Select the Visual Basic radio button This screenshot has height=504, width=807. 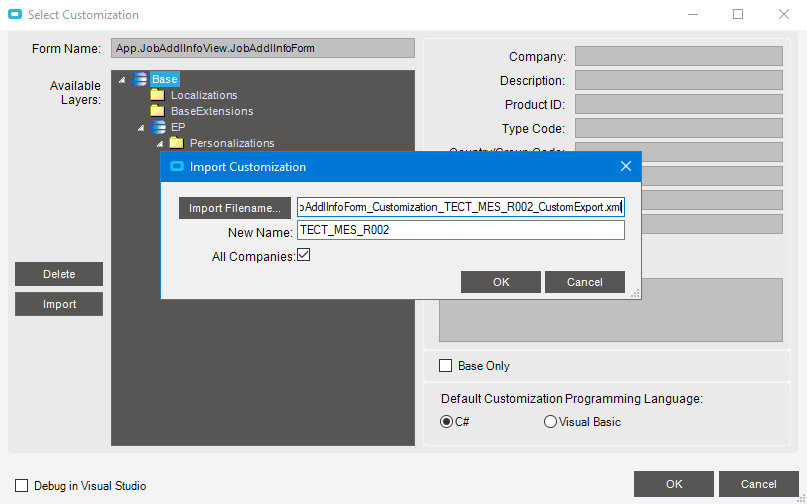[x=550, y=422]
